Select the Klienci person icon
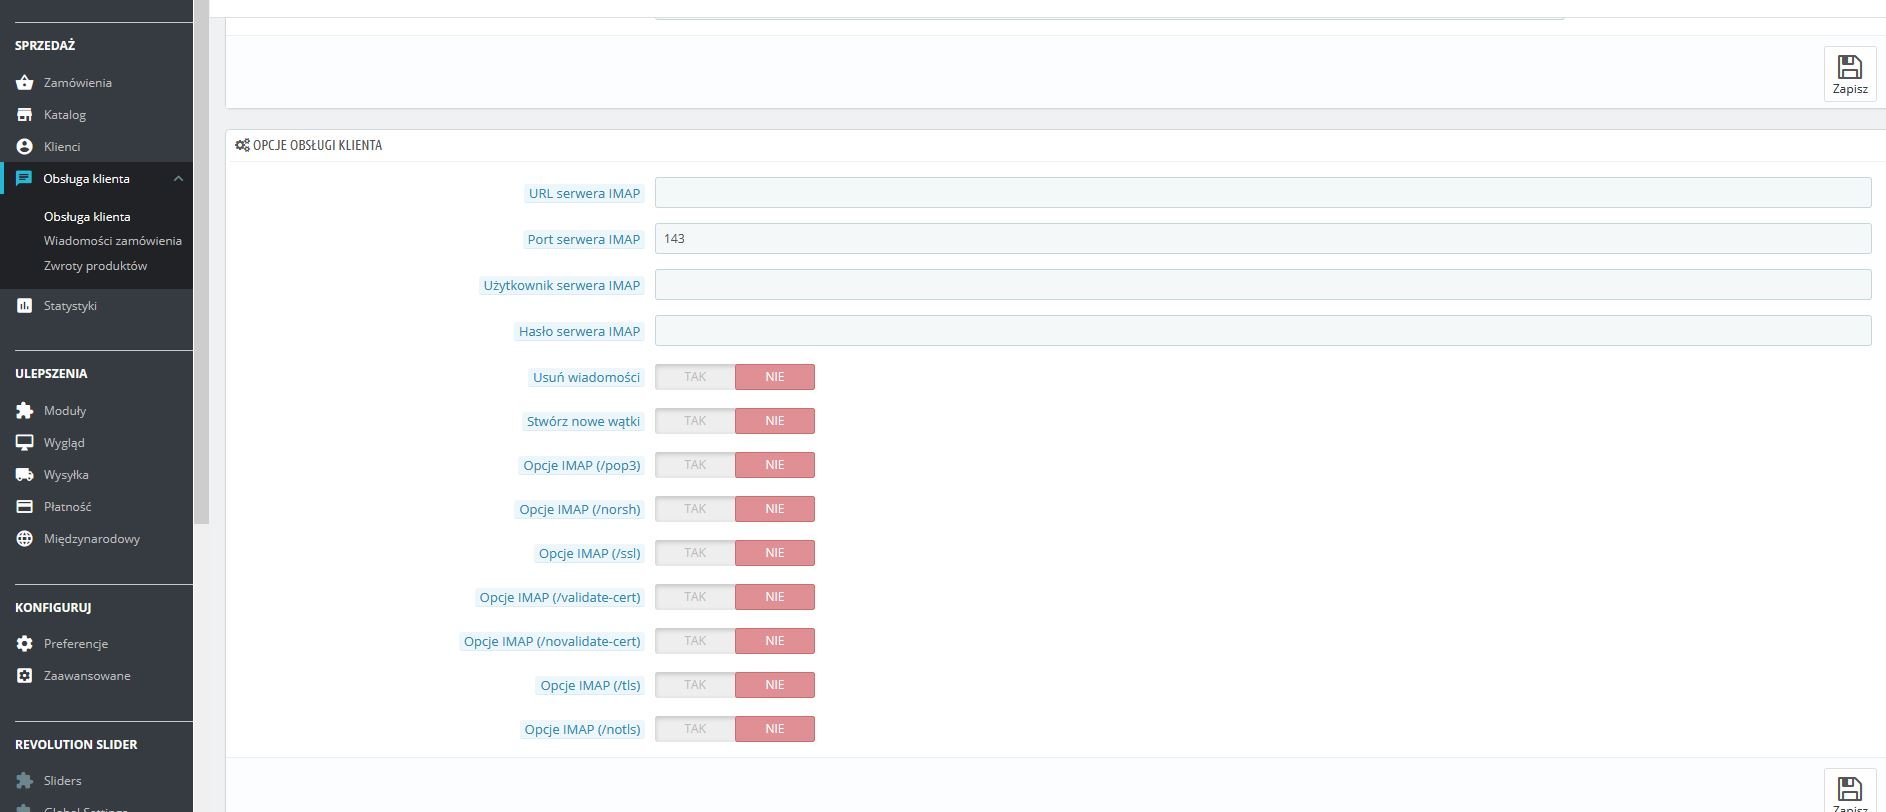Viewport: 1886px width, 812px height. click(x=25, y=147)
